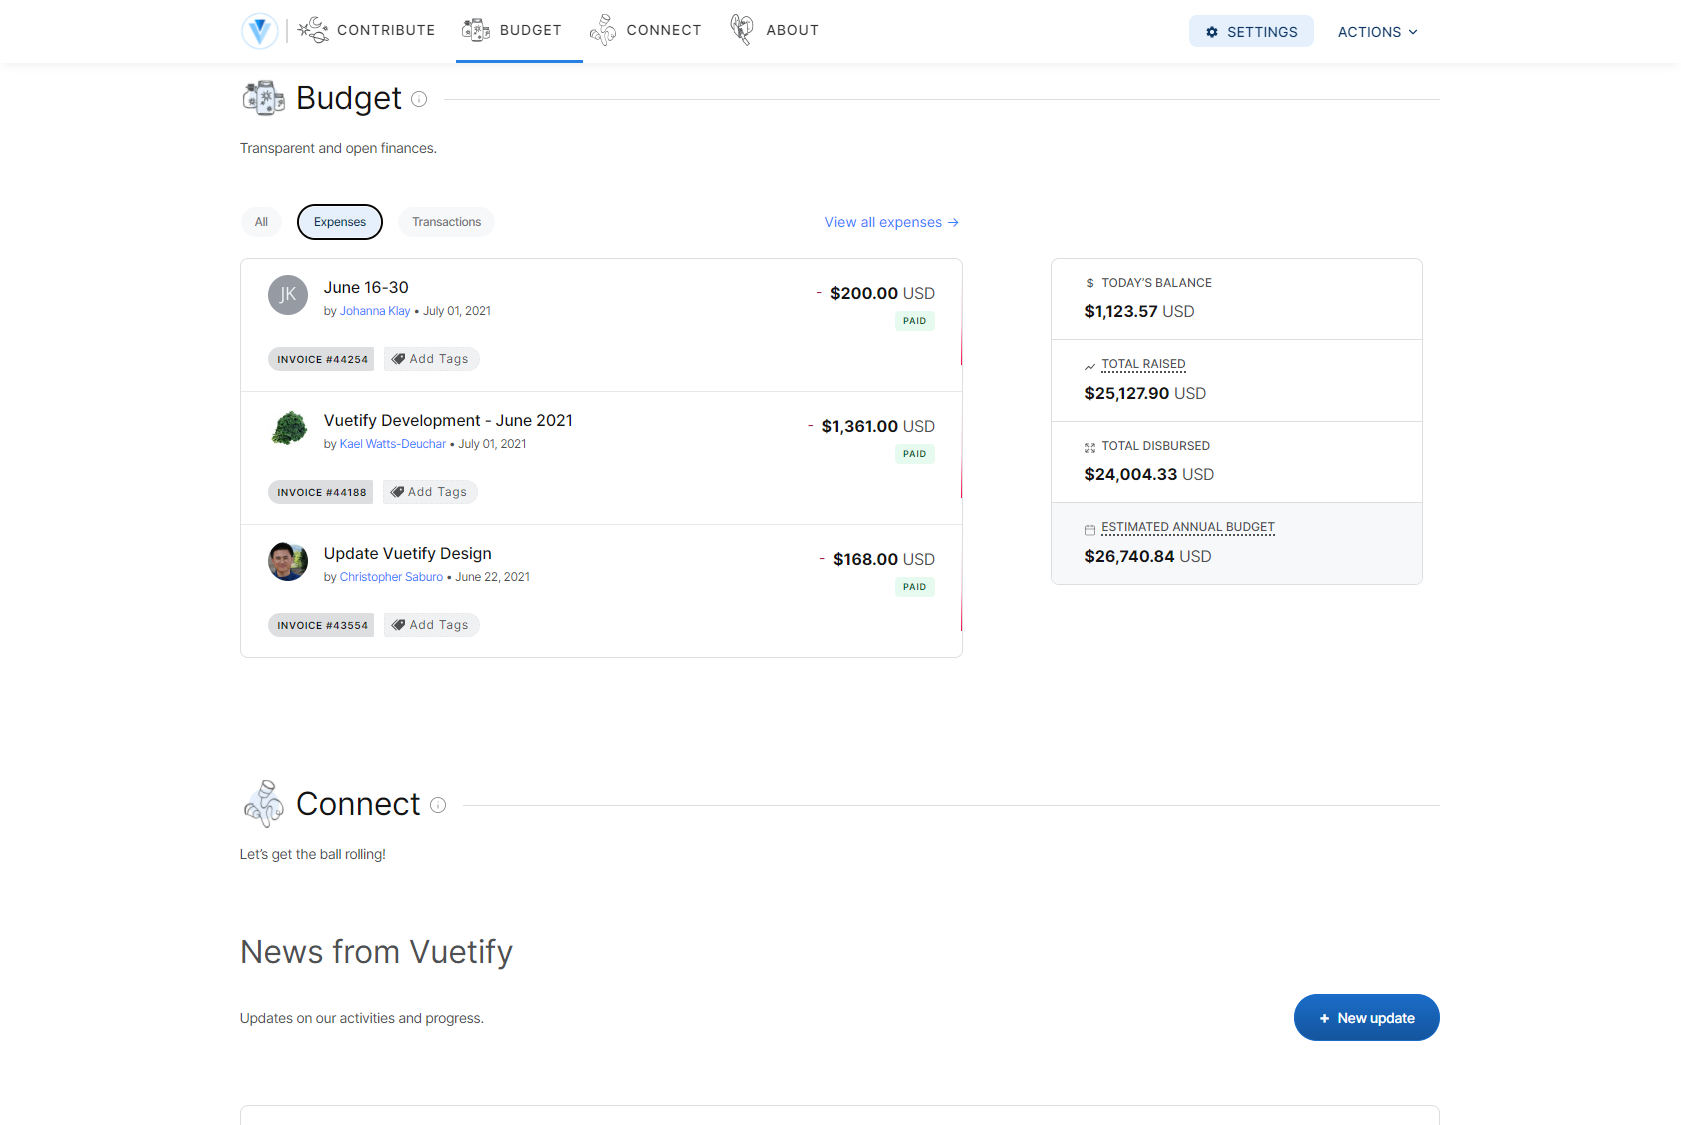Click calendar icon beside Estimated Annual Budget
Image resolution: width=1681 pixels, height=1125 pixels.
1090,530
